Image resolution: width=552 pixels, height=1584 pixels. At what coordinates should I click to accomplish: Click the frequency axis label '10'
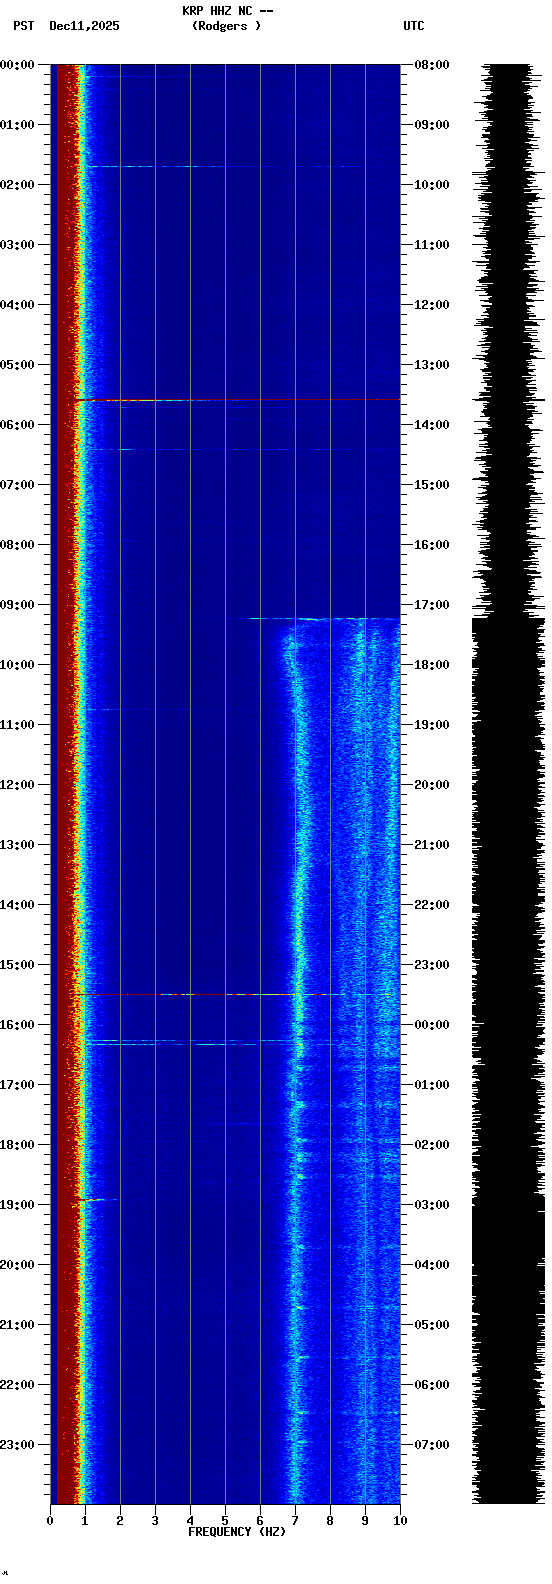pyautogui.click(x=400, y=1521)
